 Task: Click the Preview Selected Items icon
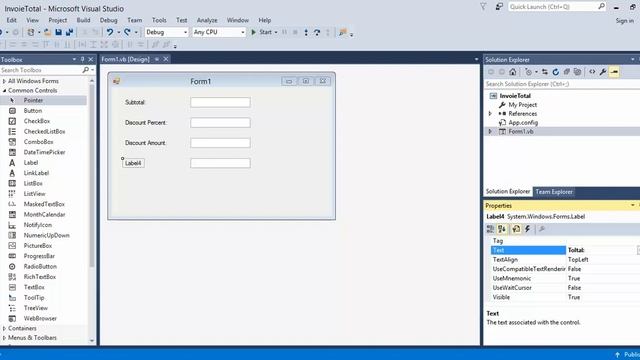[x=614, y=72]
